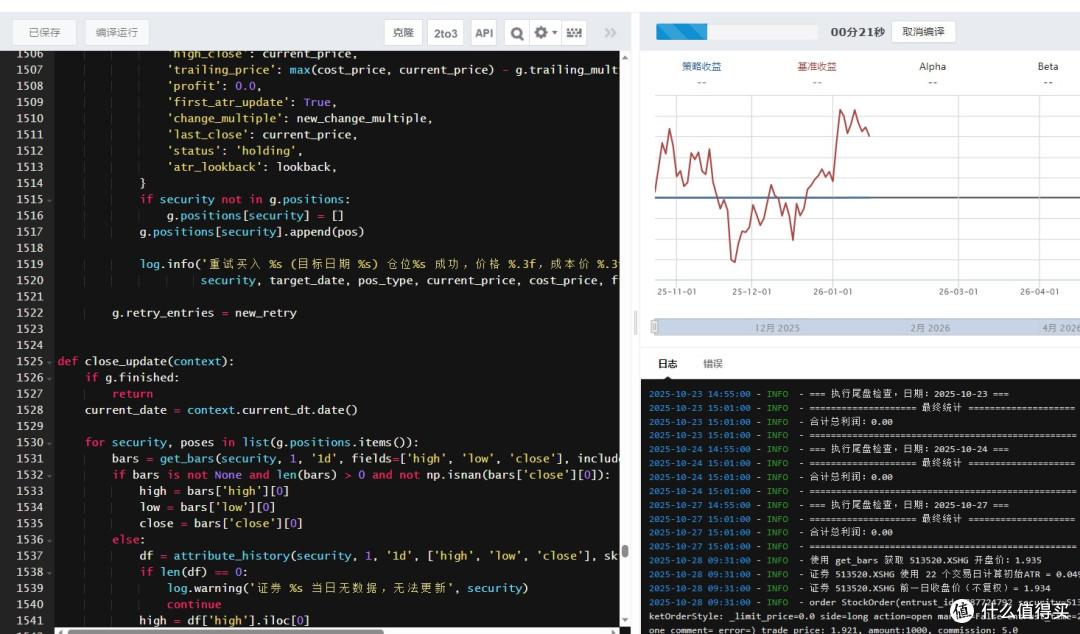Click the log line 开盘价: 1.935
Screen dimensions: 1080x634
[x=845, y=560]
